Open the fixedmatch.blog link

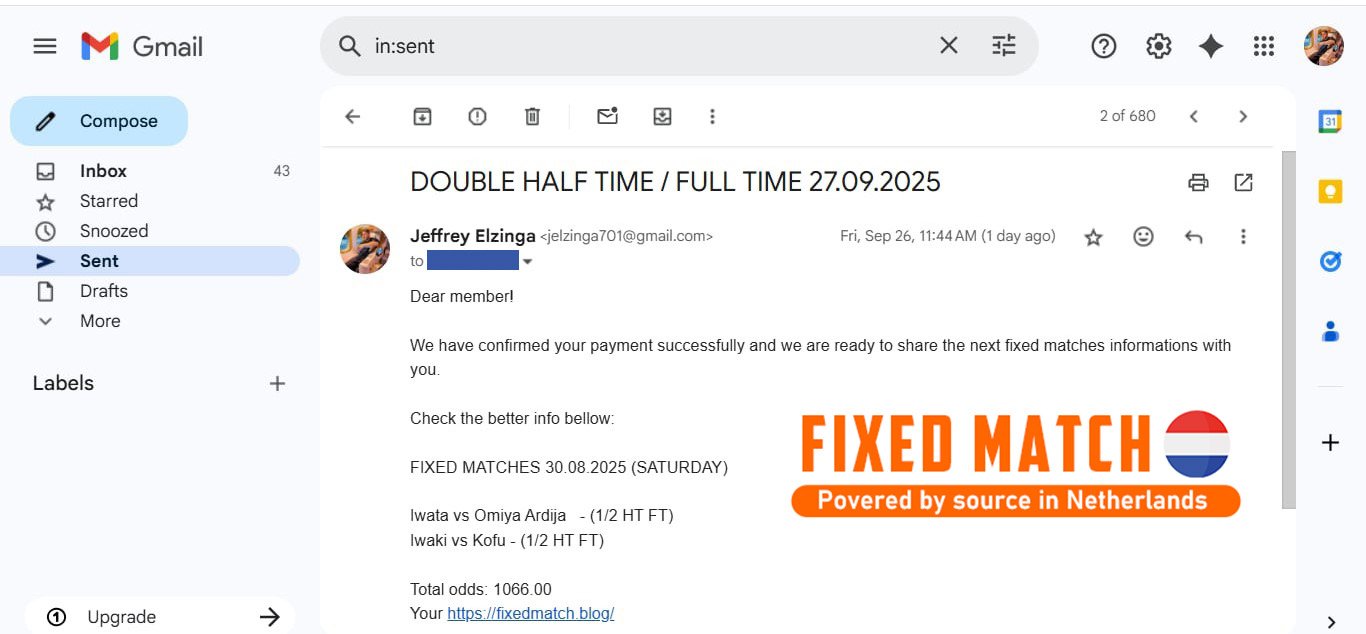tap(530, 613)
